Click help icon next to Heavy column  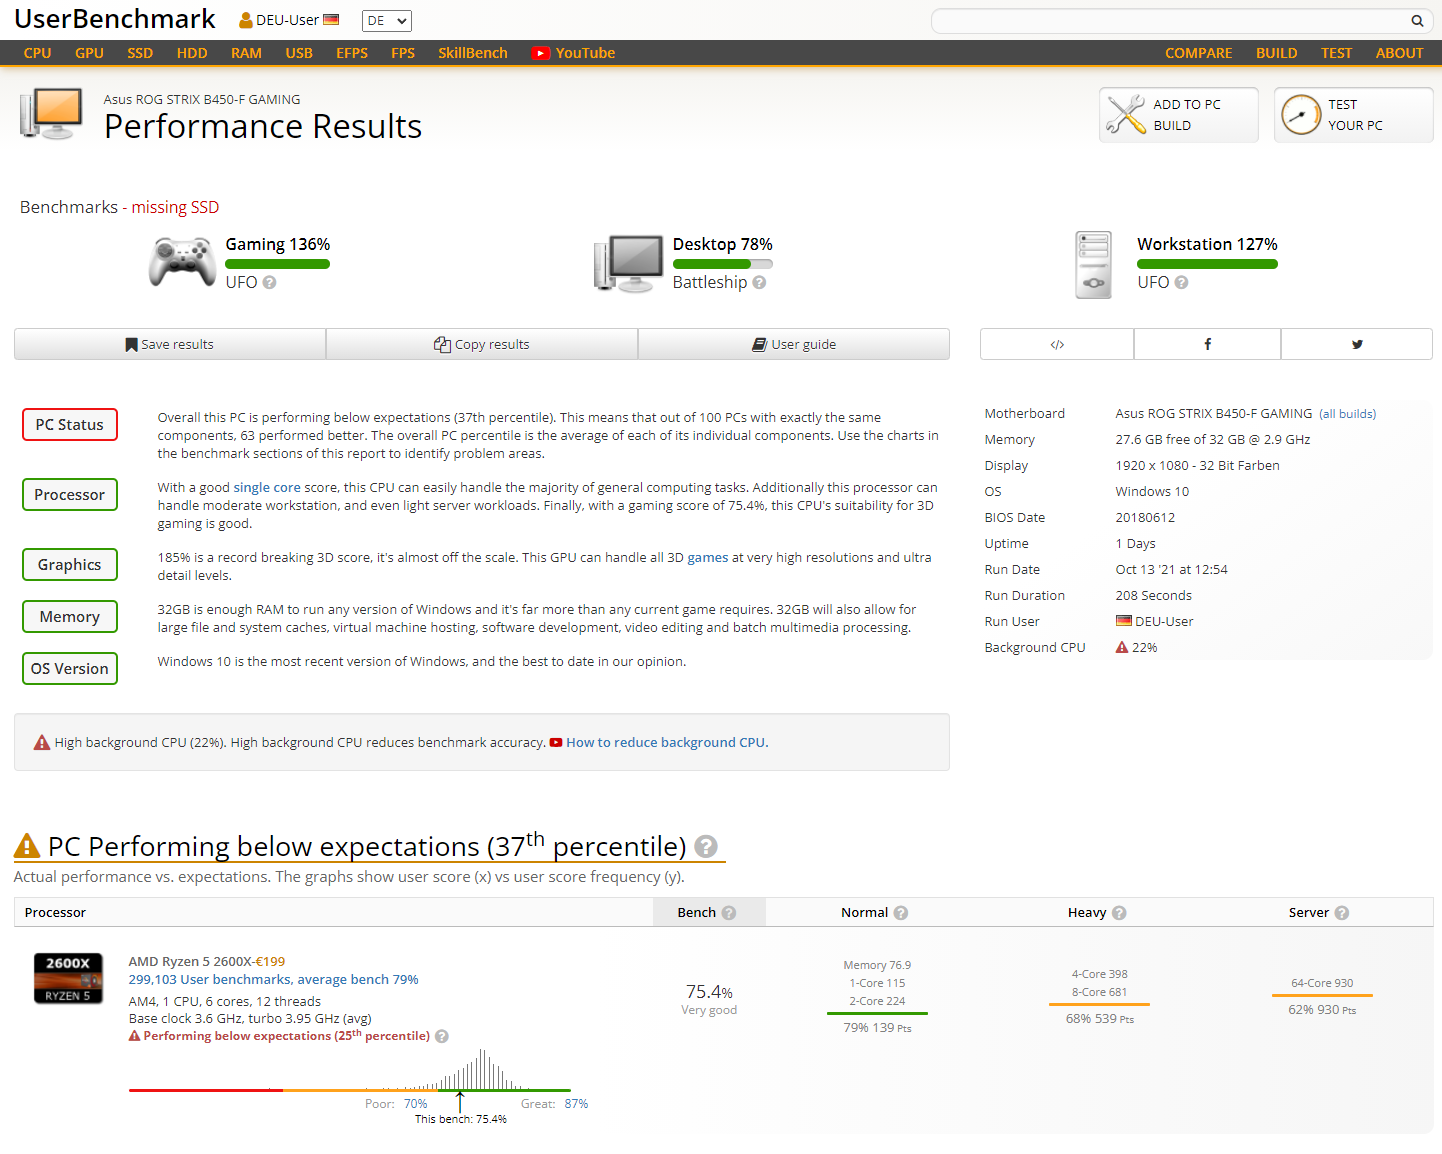[x=1119, y=913]
